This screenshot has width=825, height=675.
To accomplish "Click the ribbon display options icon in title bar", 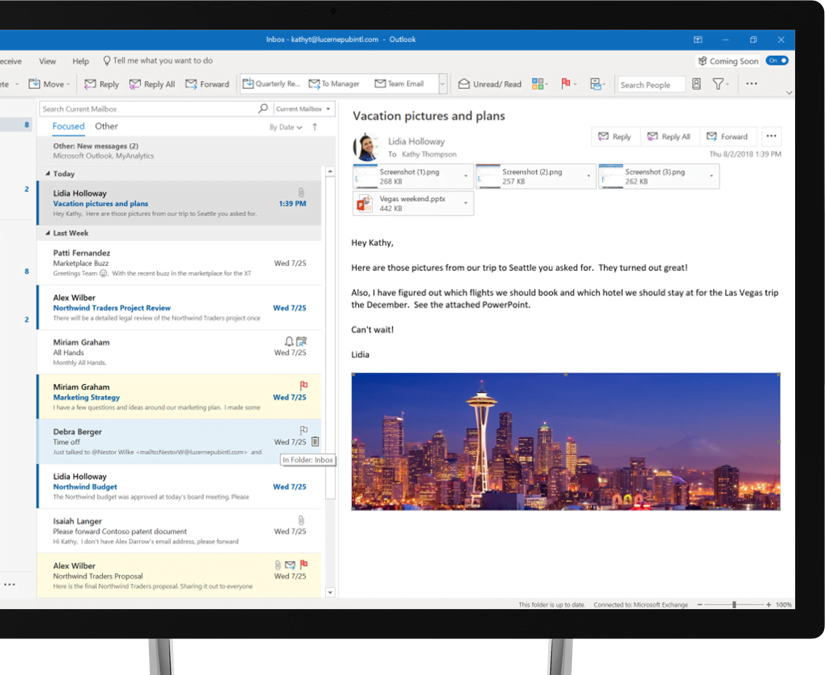I will (x=698, y=39).
